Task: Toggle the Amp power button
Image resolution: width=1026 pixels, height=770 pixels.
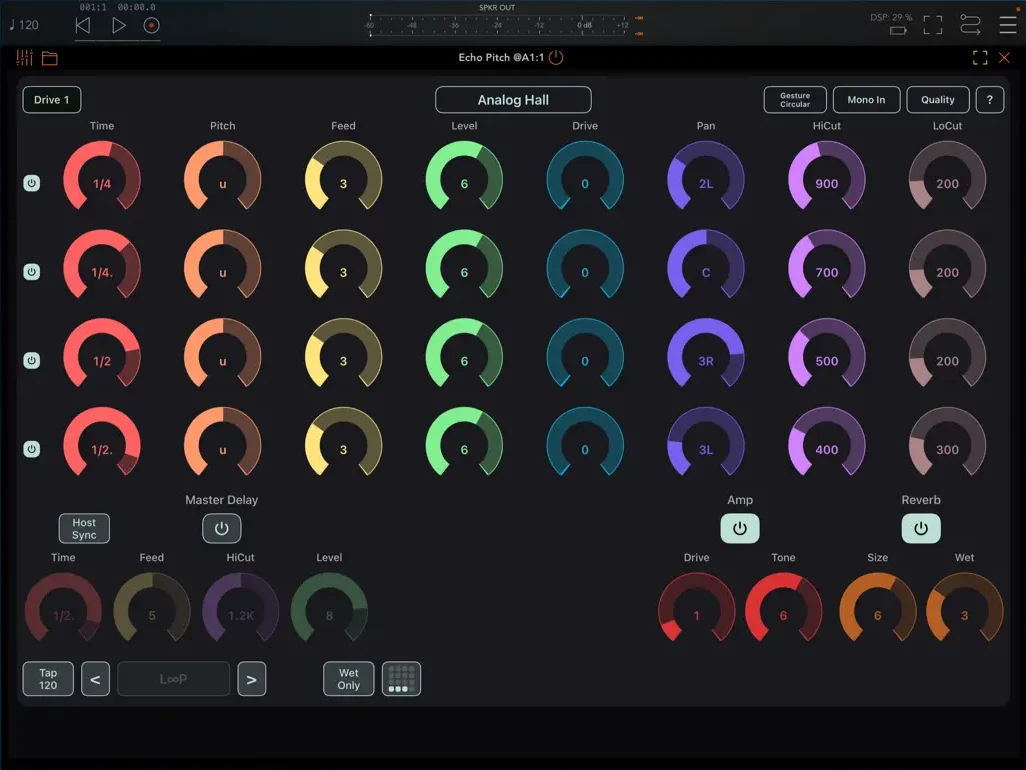Action: (x=739, y=529)
